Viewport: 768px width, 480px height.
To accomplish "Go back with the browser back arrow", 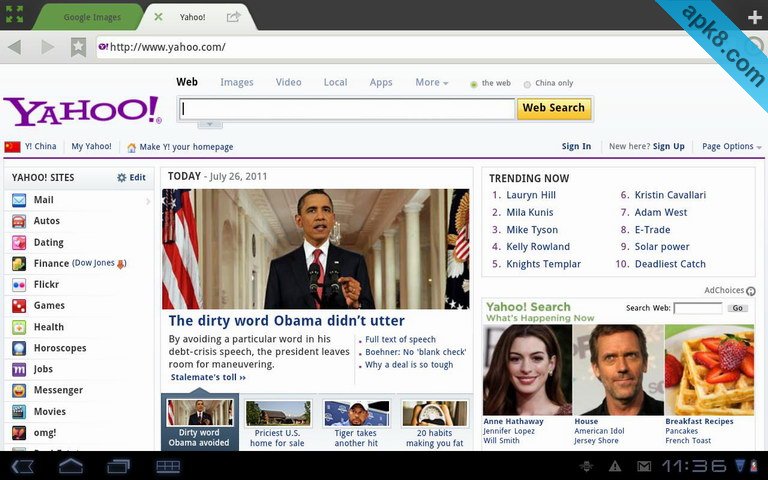I will pyautogui.click(x=15, y=48).
